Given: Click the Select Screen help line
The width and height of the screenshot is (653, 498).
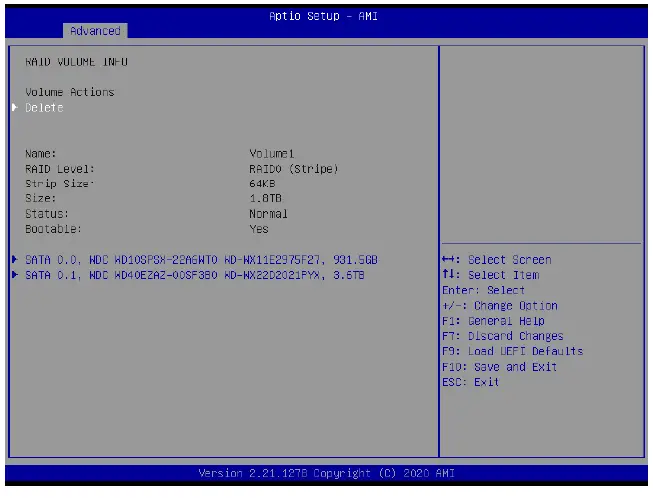Looking at the screenshot, I should (x=496, y=260).
